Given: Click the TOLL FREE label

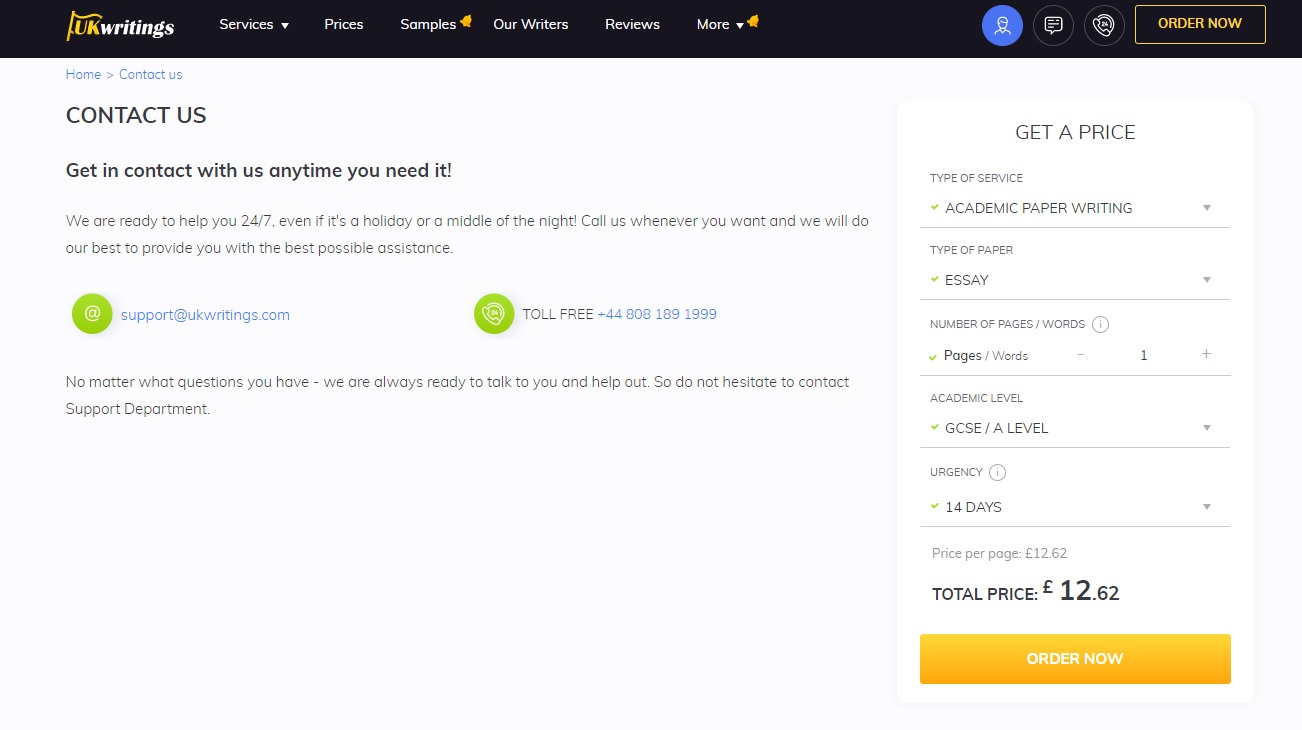Looking at the screenshot, I should [x=558, y=314].
